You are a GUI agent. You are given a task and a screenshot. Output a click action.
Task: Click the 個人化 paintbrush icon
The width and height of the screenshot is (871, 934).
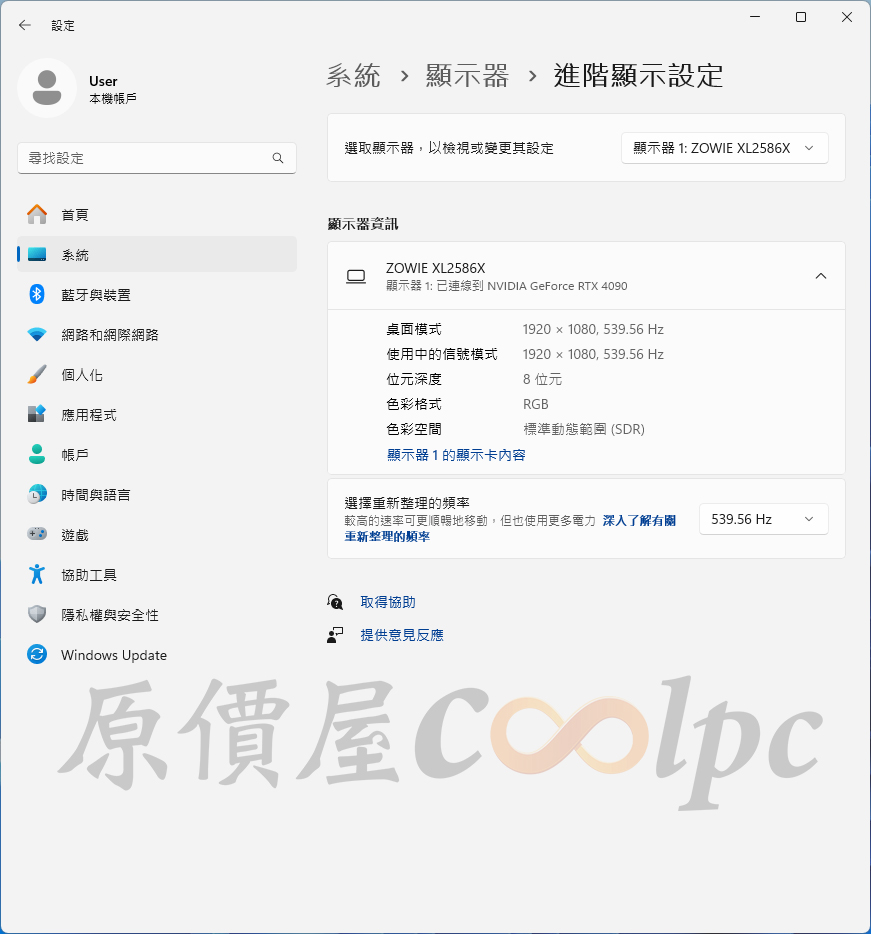tap(37, 374)
